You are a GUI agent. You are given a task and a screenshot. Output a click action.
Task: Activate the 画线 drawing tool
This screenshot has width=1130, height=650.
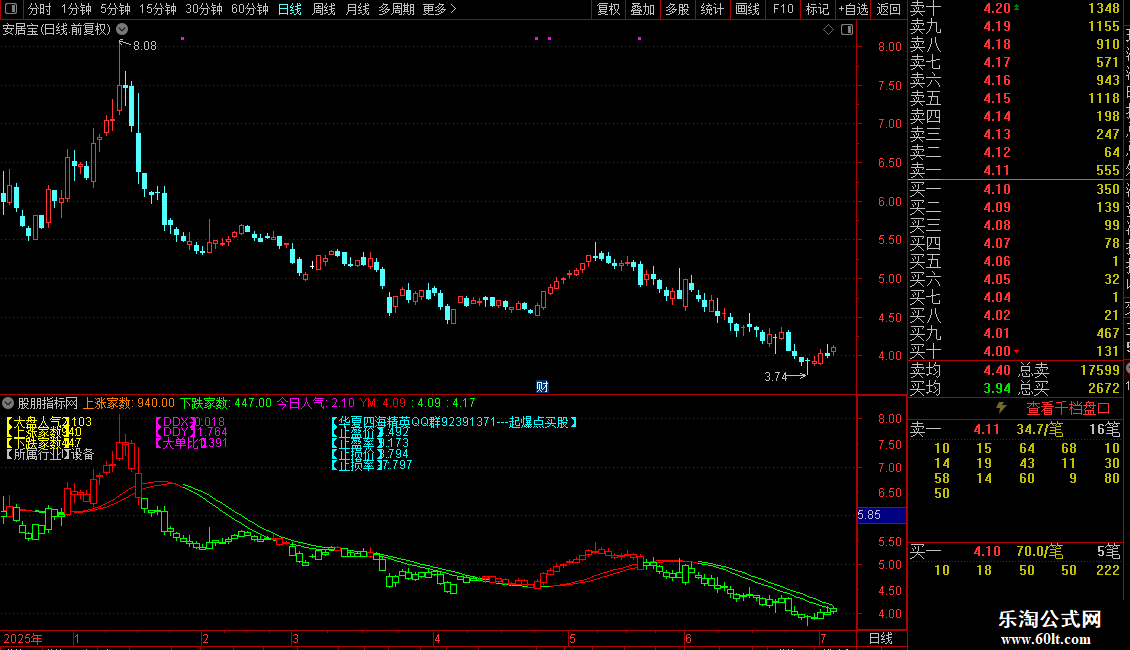tap(747, 9)
